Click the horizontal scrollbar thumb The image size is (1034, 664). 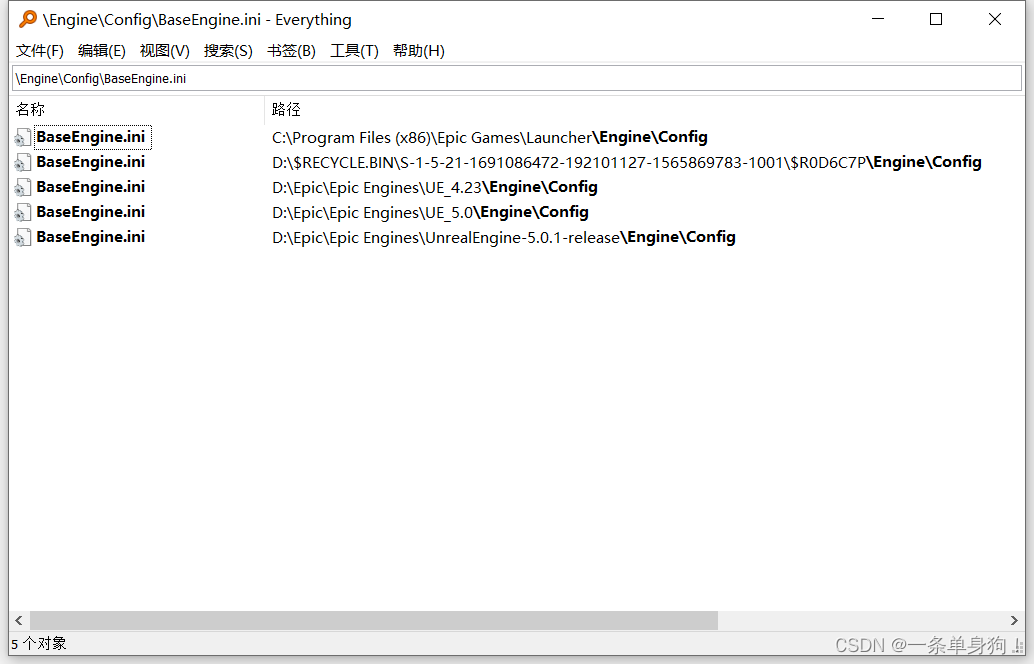point(374,620)
